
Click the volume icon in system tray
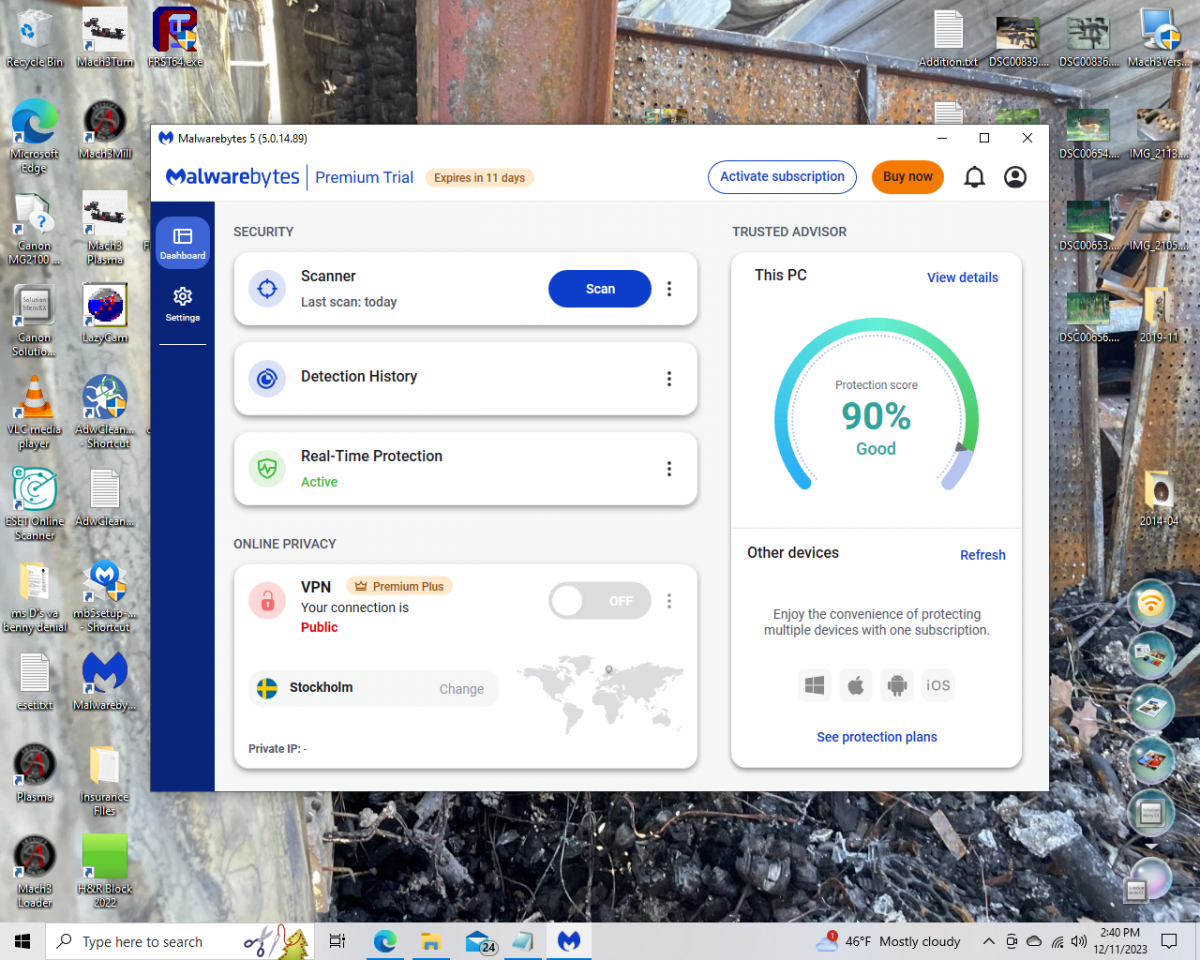1079,941
